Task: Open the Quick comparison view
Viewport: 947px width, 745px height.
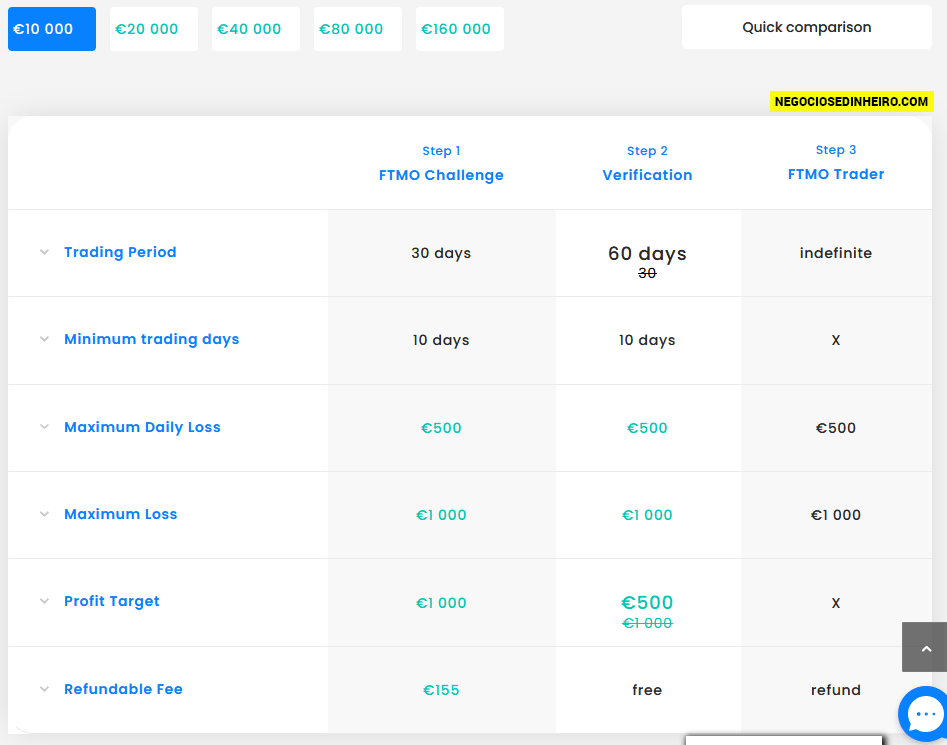Action: pos(807,27)
